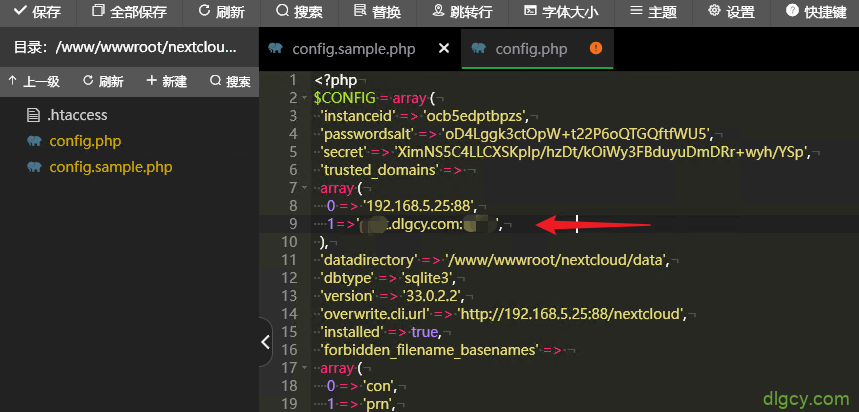The width and height of the screenshot is (859, 412).
Task: Click the directory path /www/wwwroot/nextclou...
Action: click(x=146, y=47)
